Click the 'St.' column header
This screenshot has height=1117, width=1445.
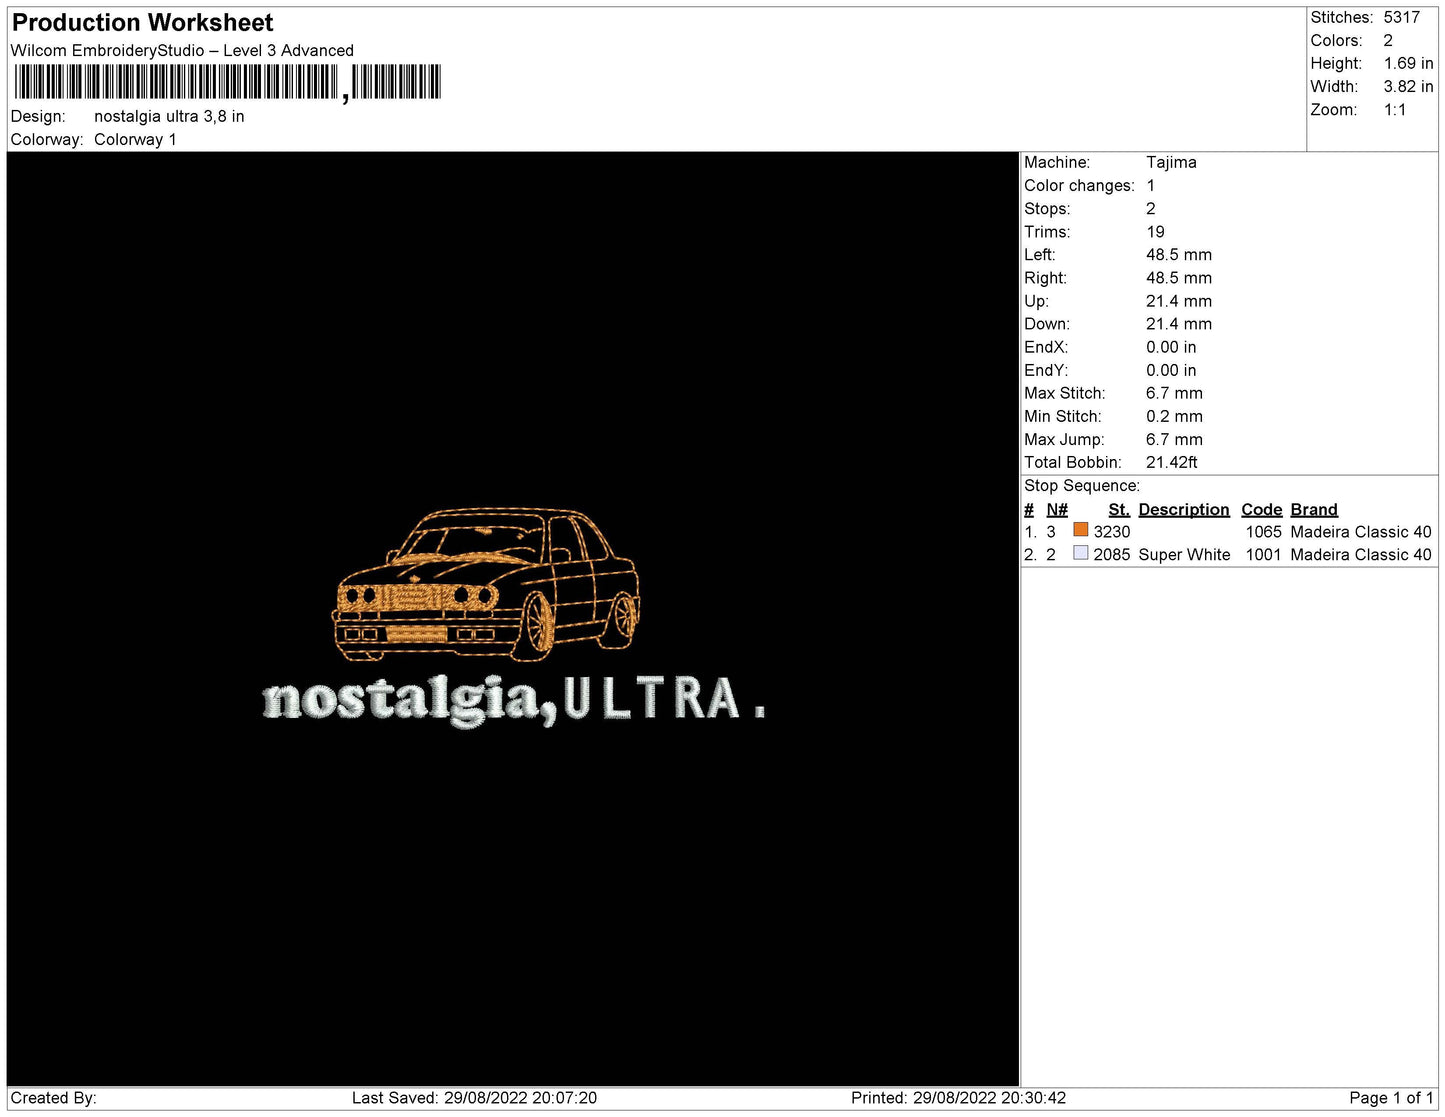(x=1119, y=509)
